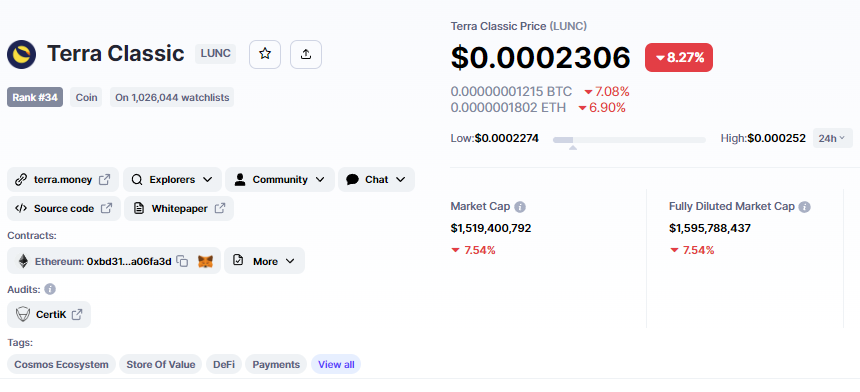The width and height of the screenshot is (860, 392).
Task: Click the share upload icon button
Action: coord(306,54)
